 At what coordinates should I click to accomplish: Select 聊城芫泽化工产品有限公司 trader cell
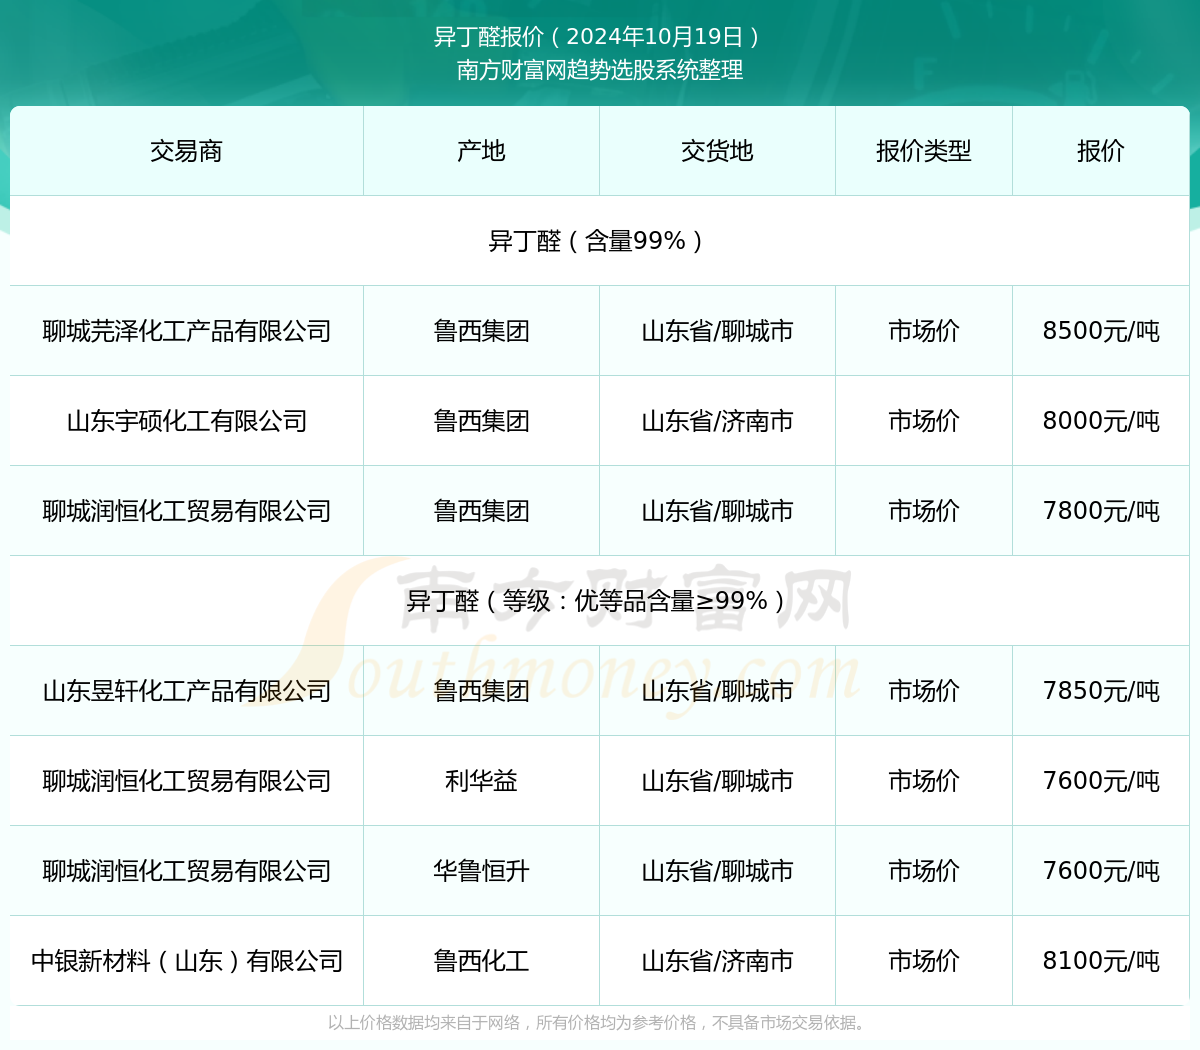click(187, 331)
